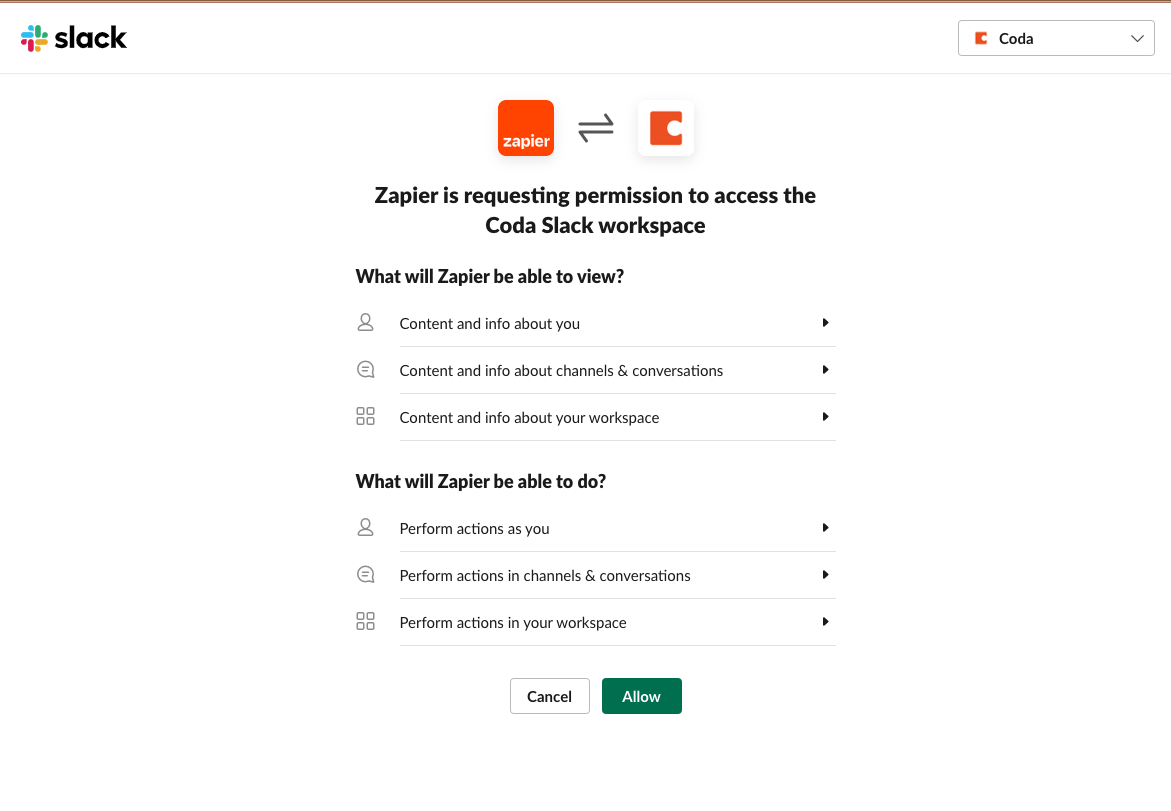Click the Cancel button
The height and width of the screenshot is (811, 1171).
[x=549, y=696]
